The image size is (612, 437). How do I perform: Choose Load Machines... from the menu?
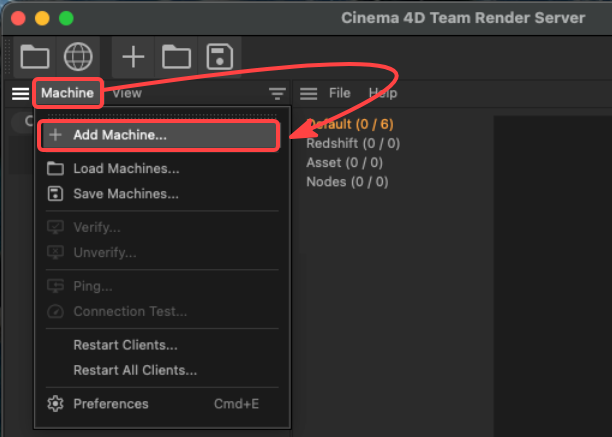(x=162, y=169)
